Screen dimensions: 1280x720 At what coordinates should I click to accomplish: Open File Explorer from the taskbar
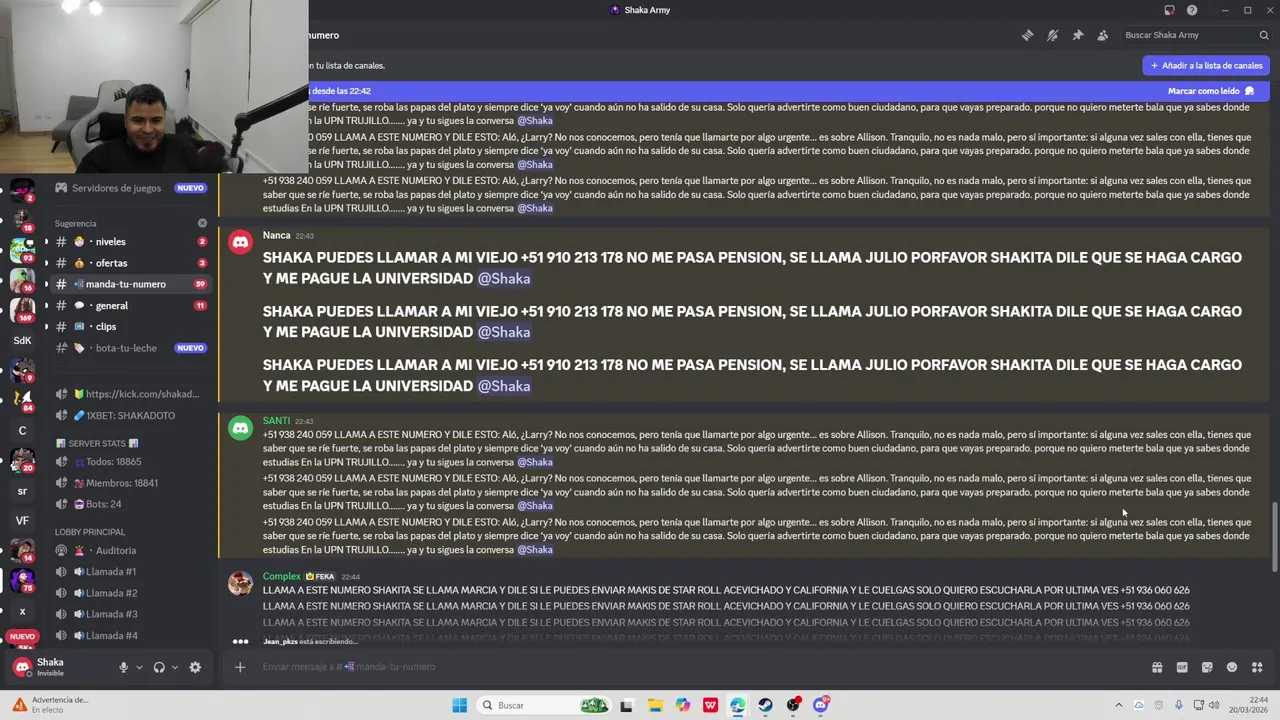[x=655, y=705]
